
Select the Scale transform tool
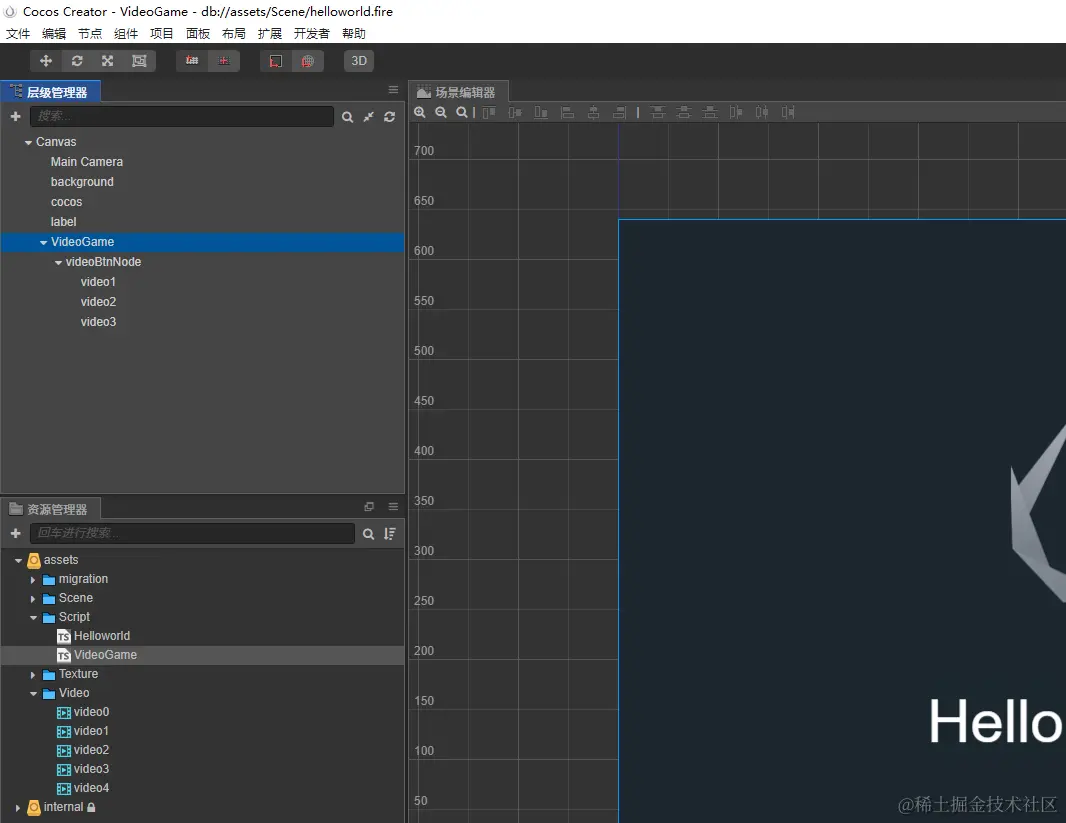pyautogui.click(x=107, y=61)
